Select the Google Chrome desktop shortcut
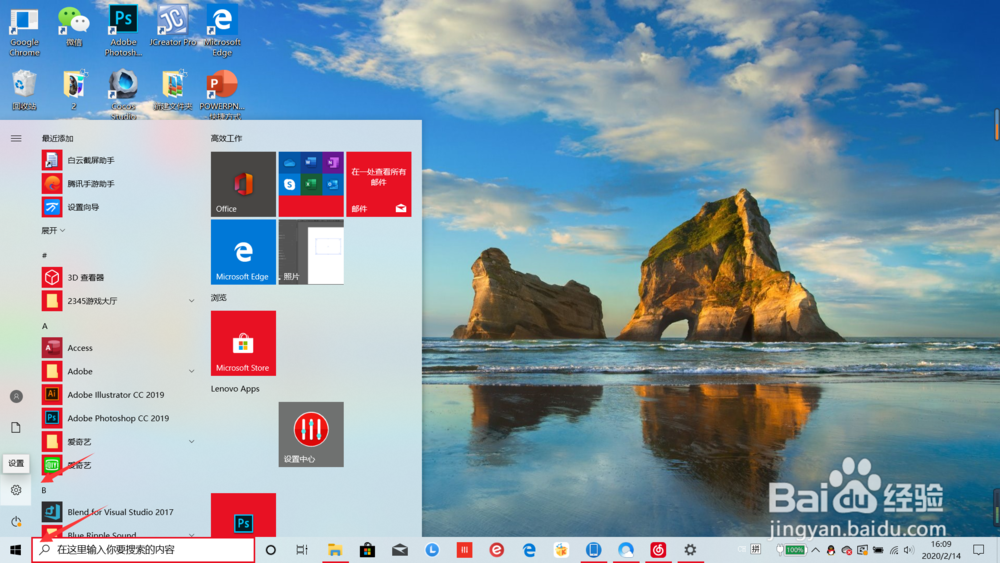This screenshot has height=563, width=1000. coord(24,33)
